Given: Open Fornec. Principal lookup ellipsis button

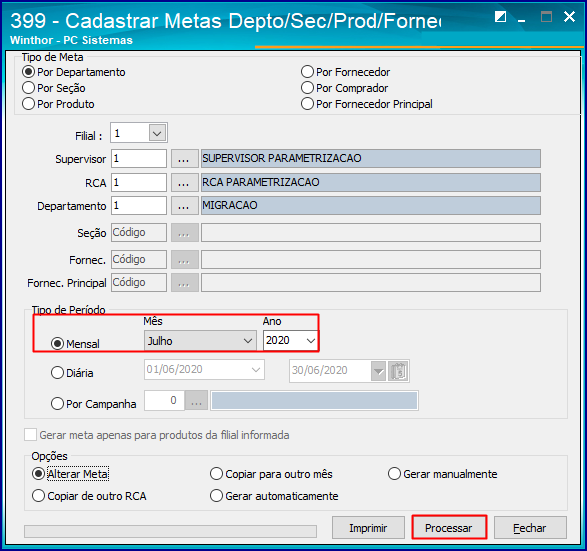Looking at the screenshot, I should pos(185,283).
